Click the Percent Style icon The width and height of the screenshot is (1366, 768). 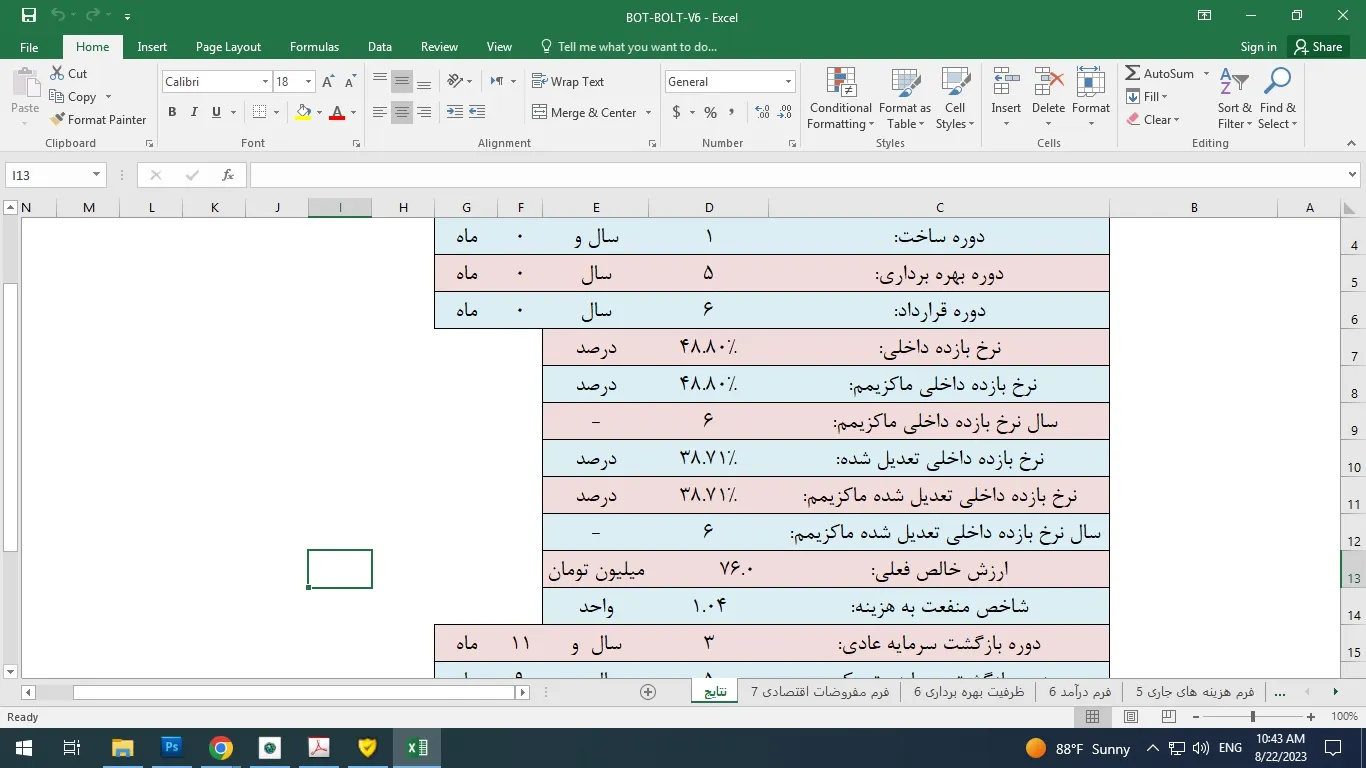click(710, 113)
